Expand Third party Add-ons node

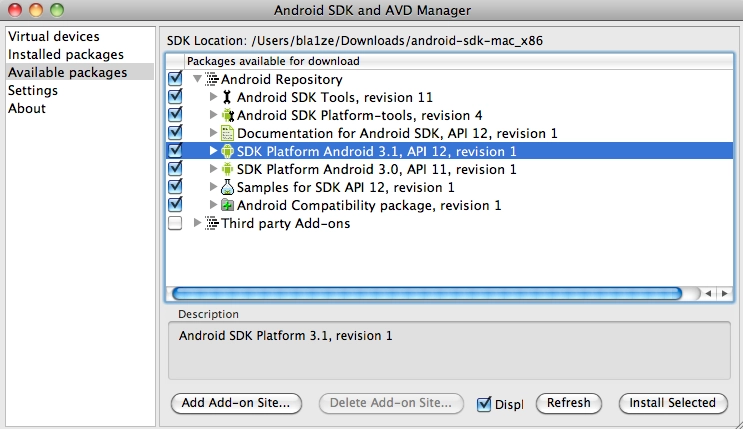pyautogui.click(x=198, y=223)
